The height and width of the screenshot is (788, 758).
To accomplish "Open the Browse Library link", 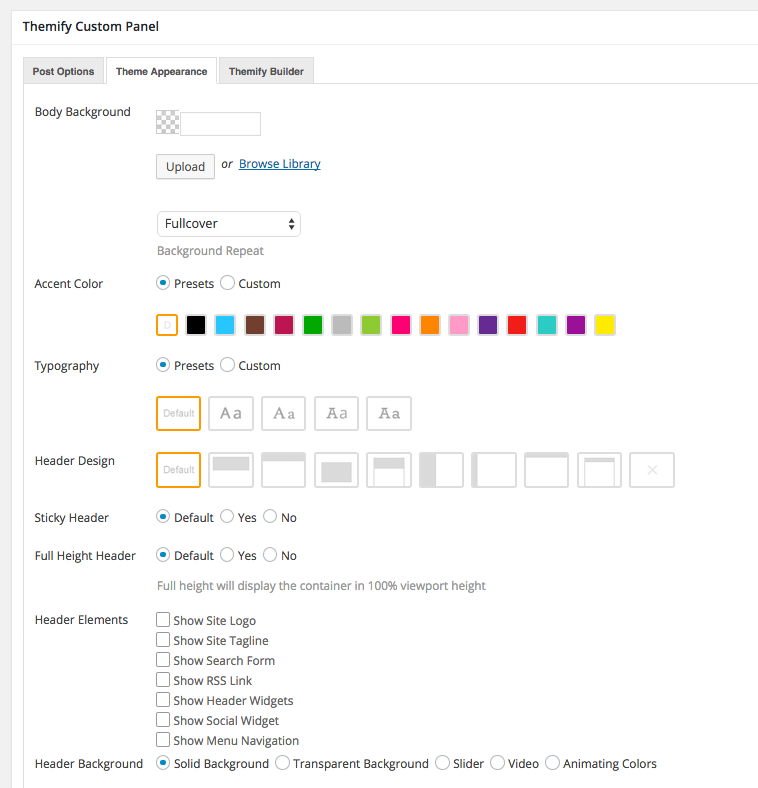I will point(279,164).
